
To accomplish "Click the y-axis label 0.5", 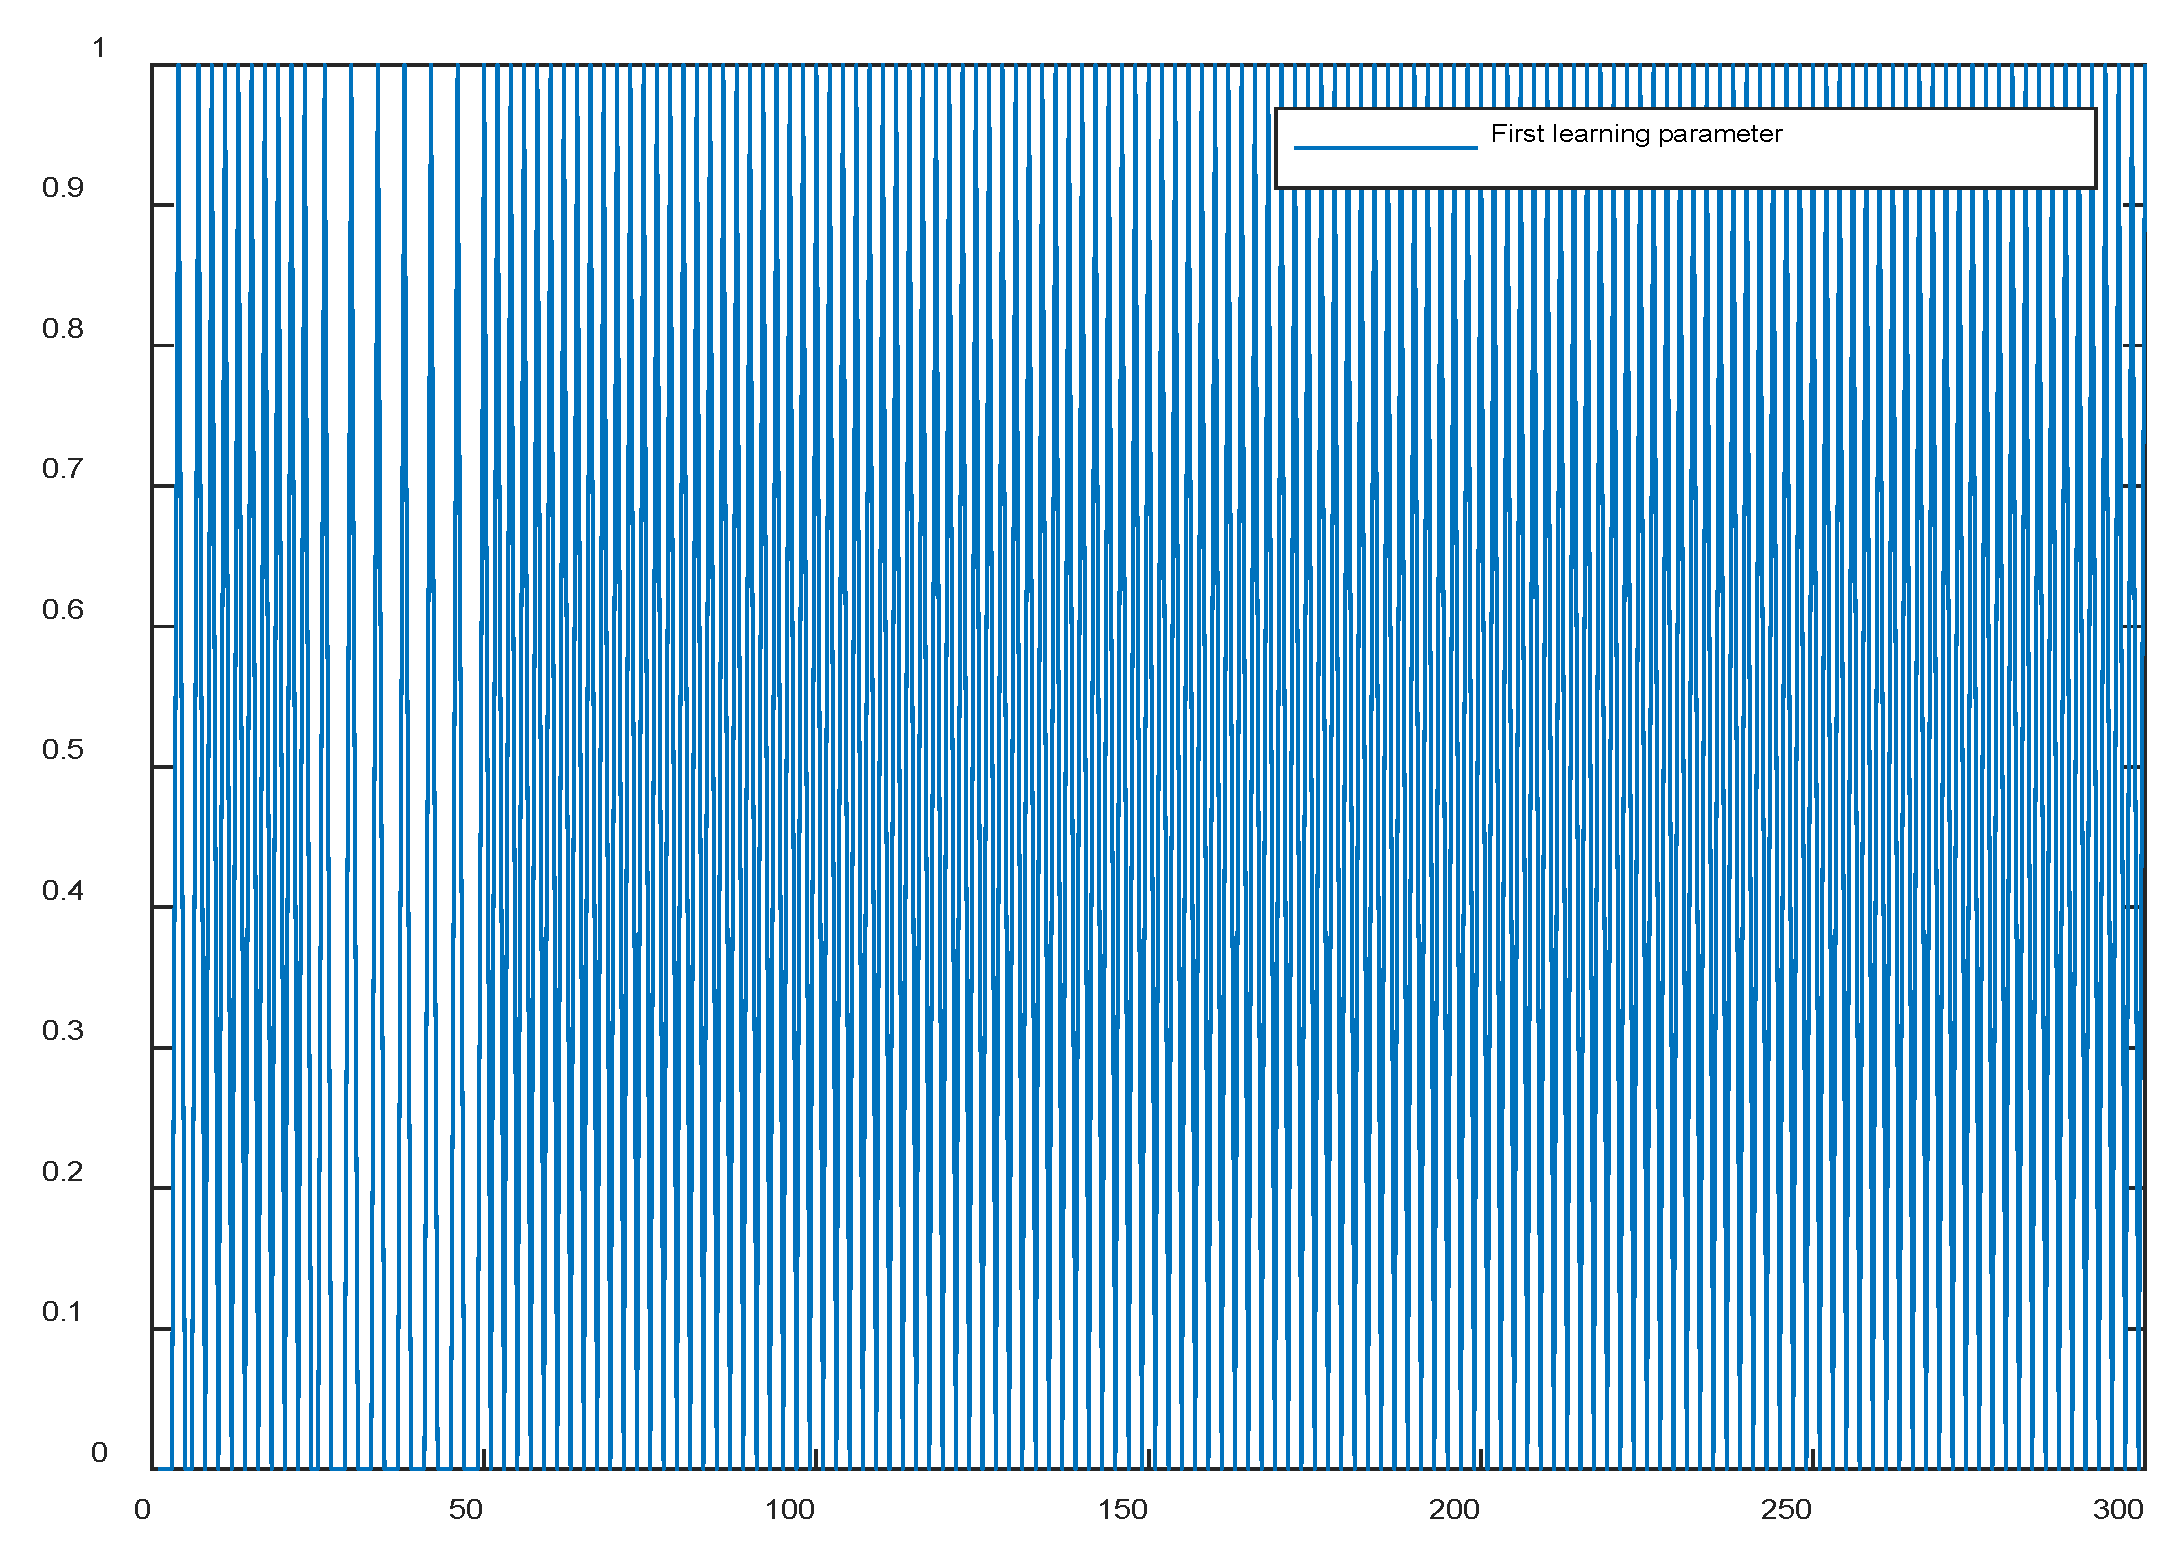I will pyautogui.click(x=62, y=750).
